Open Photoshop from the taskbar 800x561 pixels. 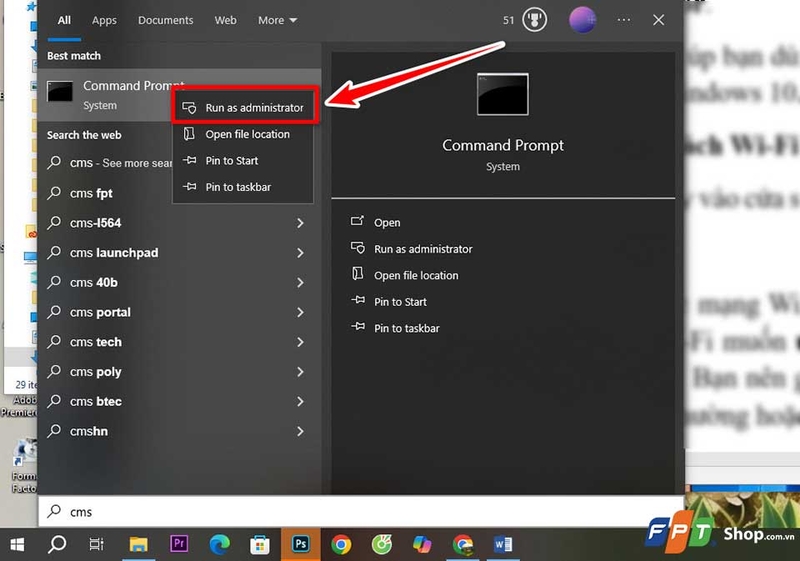click(301, 544)
